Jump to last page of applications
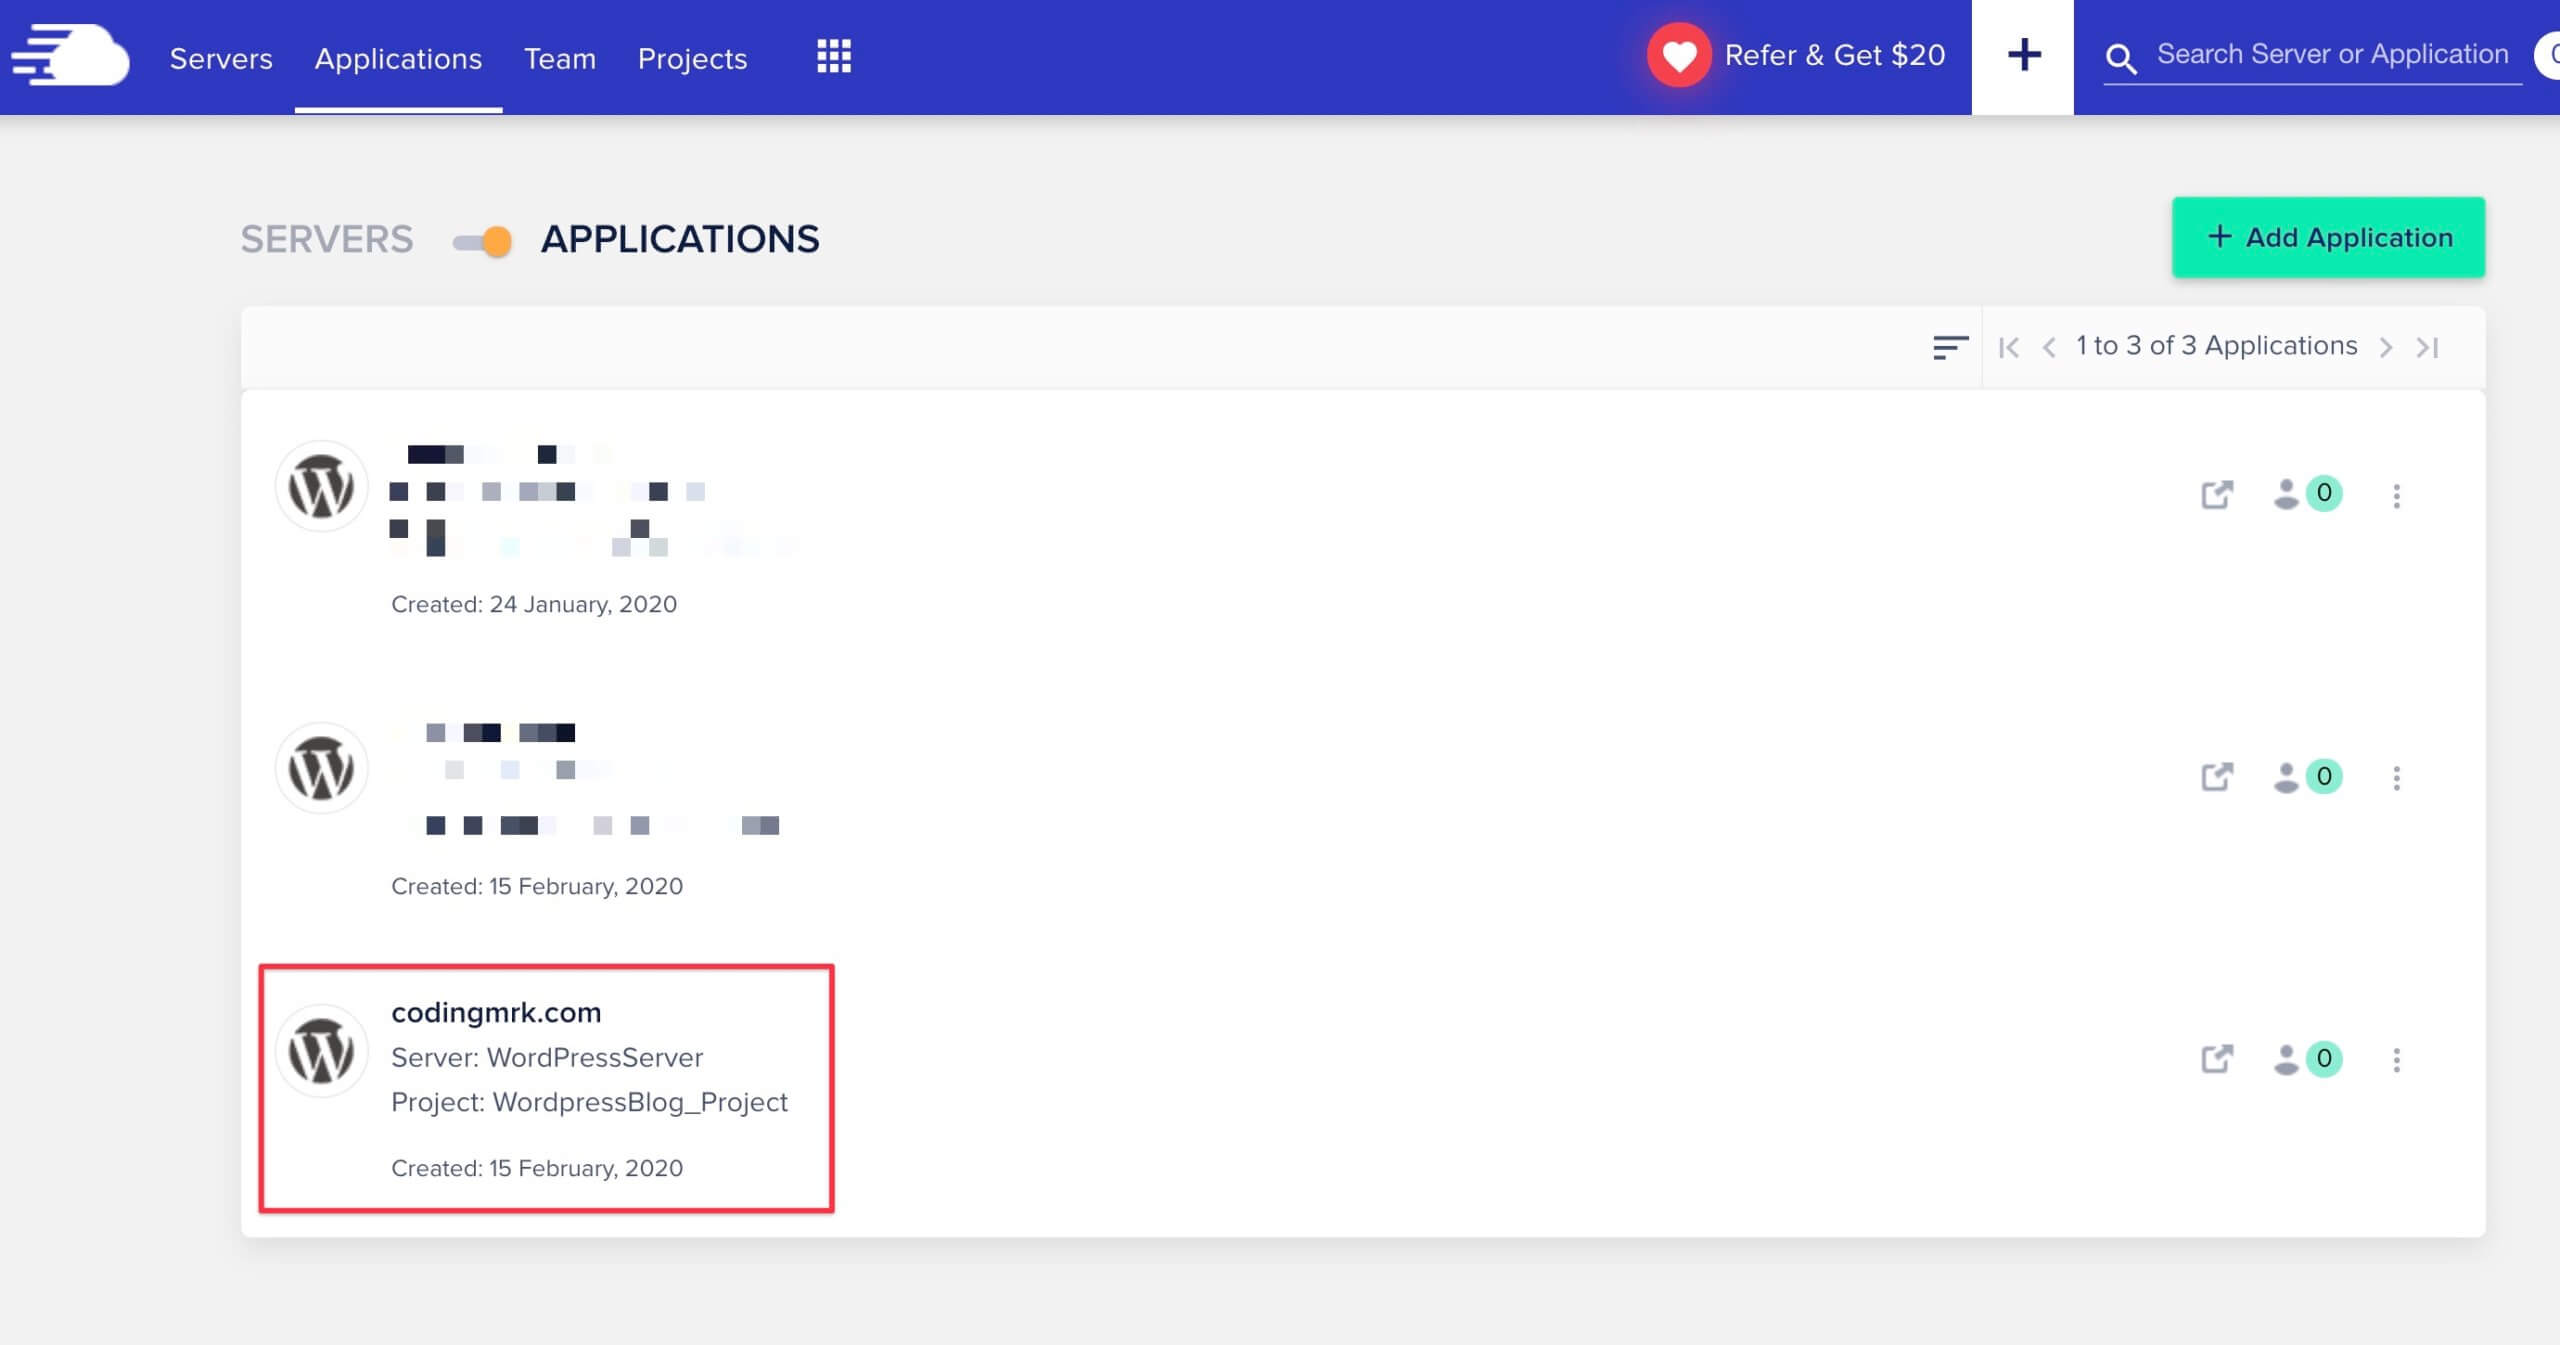Viewport: 2560px width, 1345px height. tap(2428, 347)
